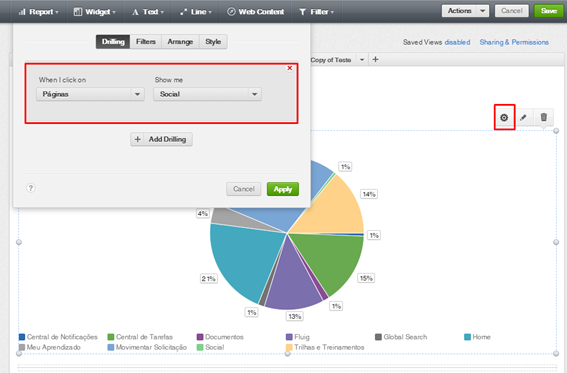Expand the Copy of Teste tab dropdown arrow
This screenshot has width=567, height=373.
pyautogui.click(x=362, y=60)
